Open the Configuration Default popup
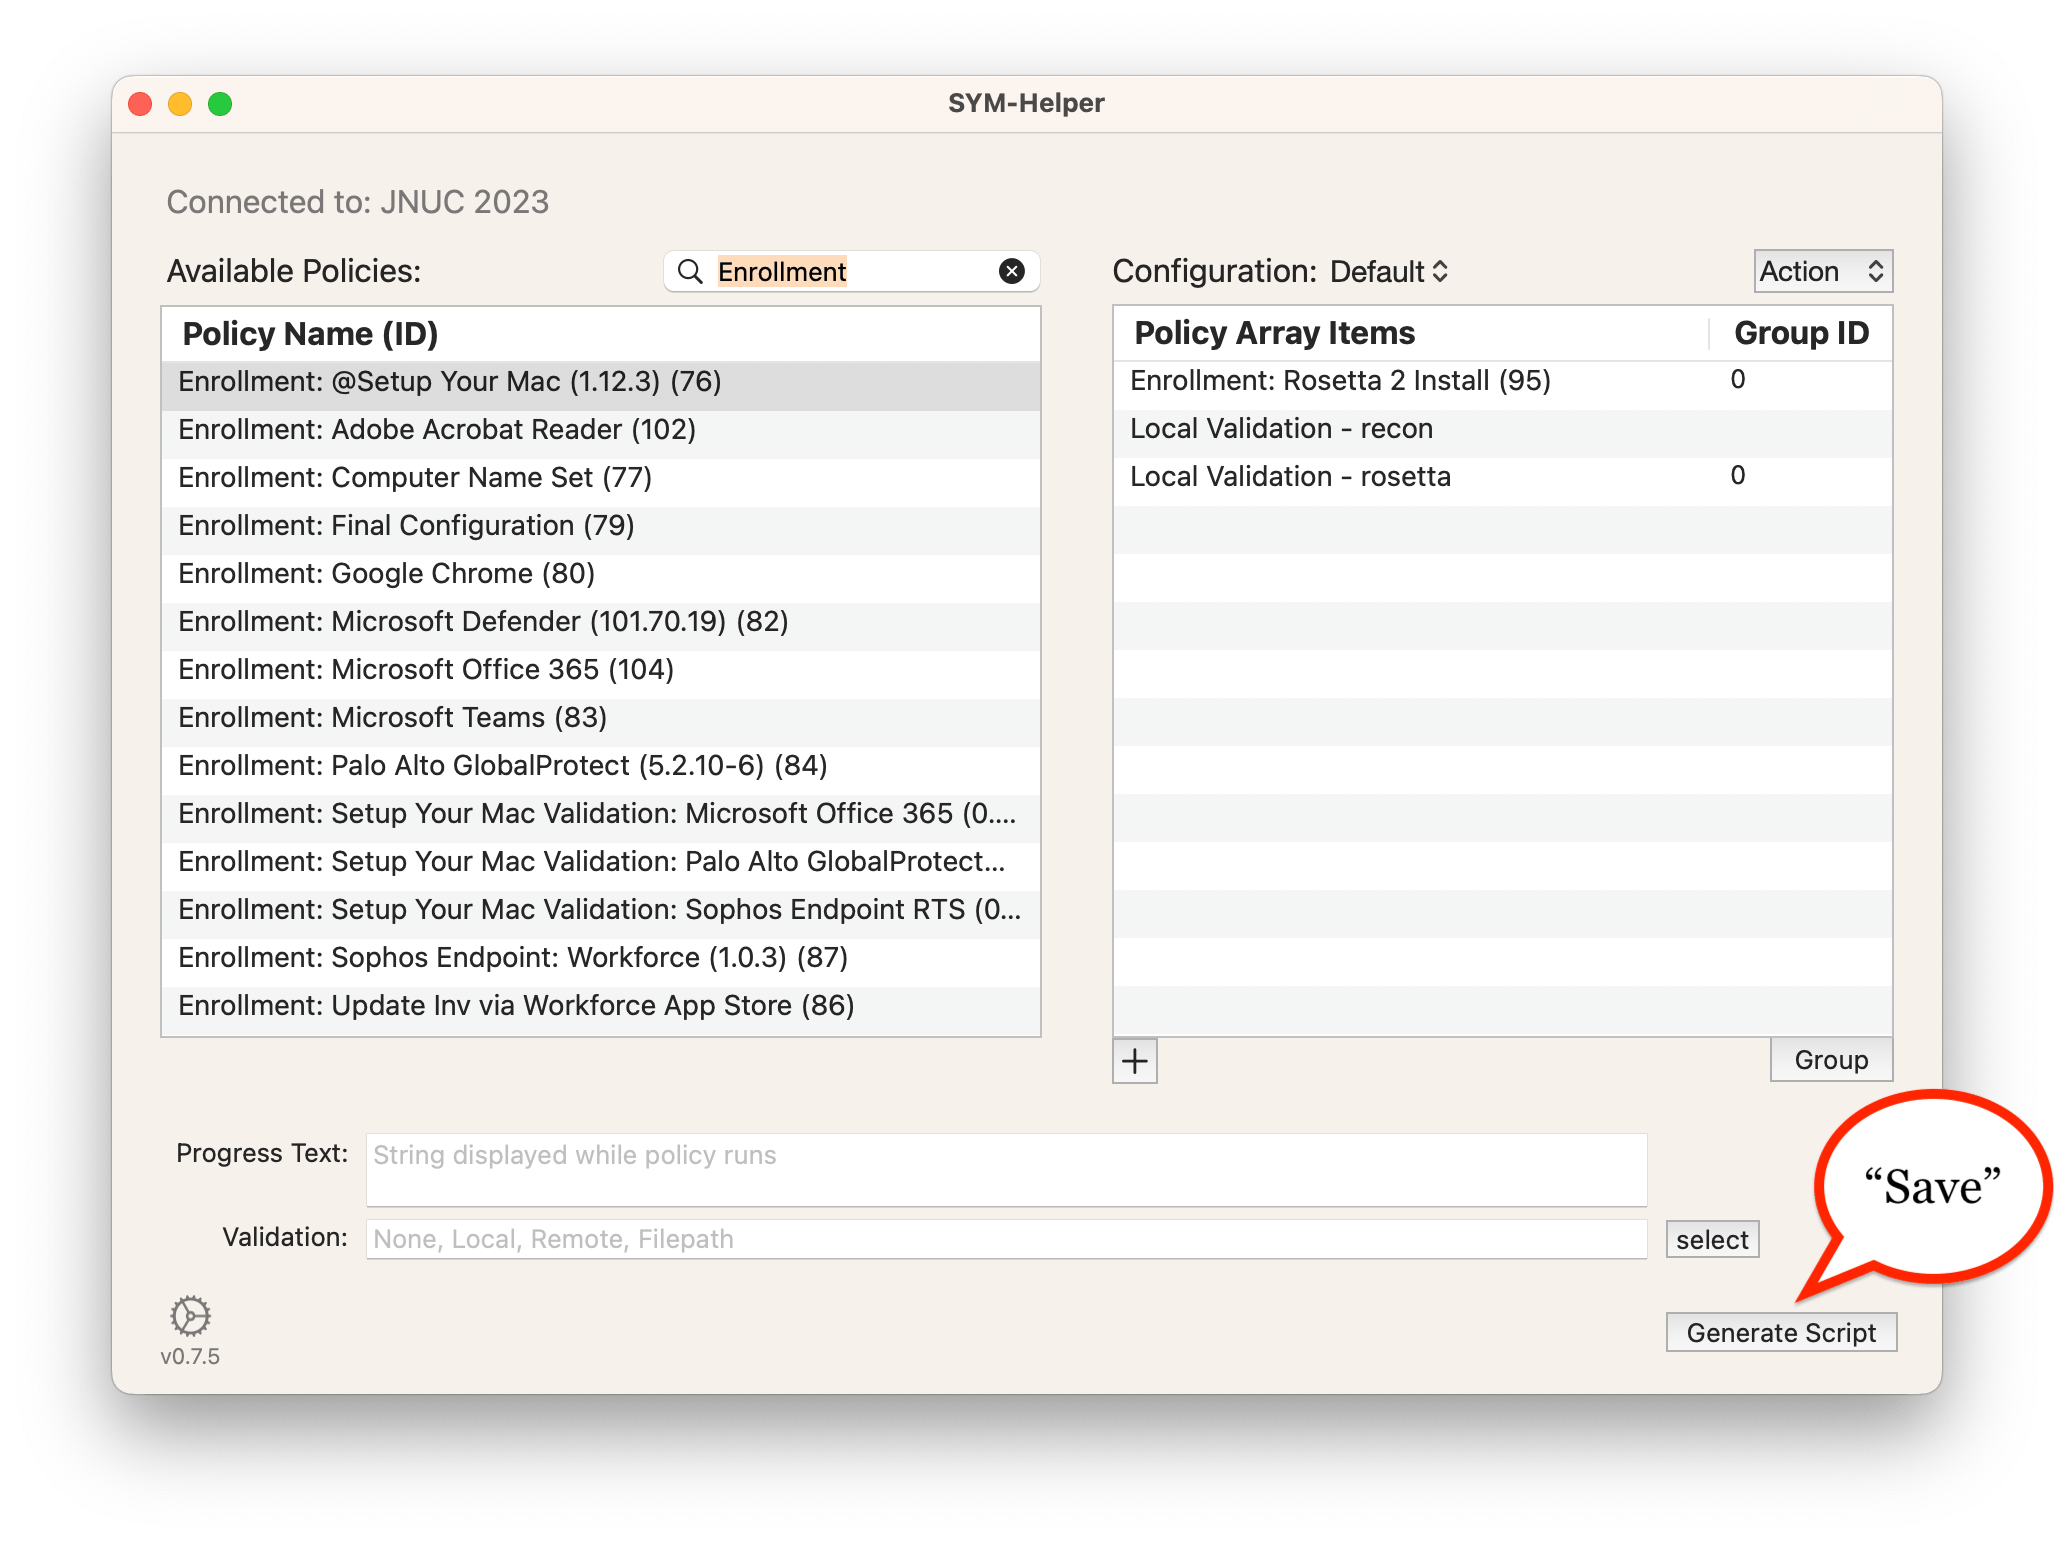Image resolution: width=2054 pixels, height=1542 pixels. pyautogui.click(x=1388, y=271)
